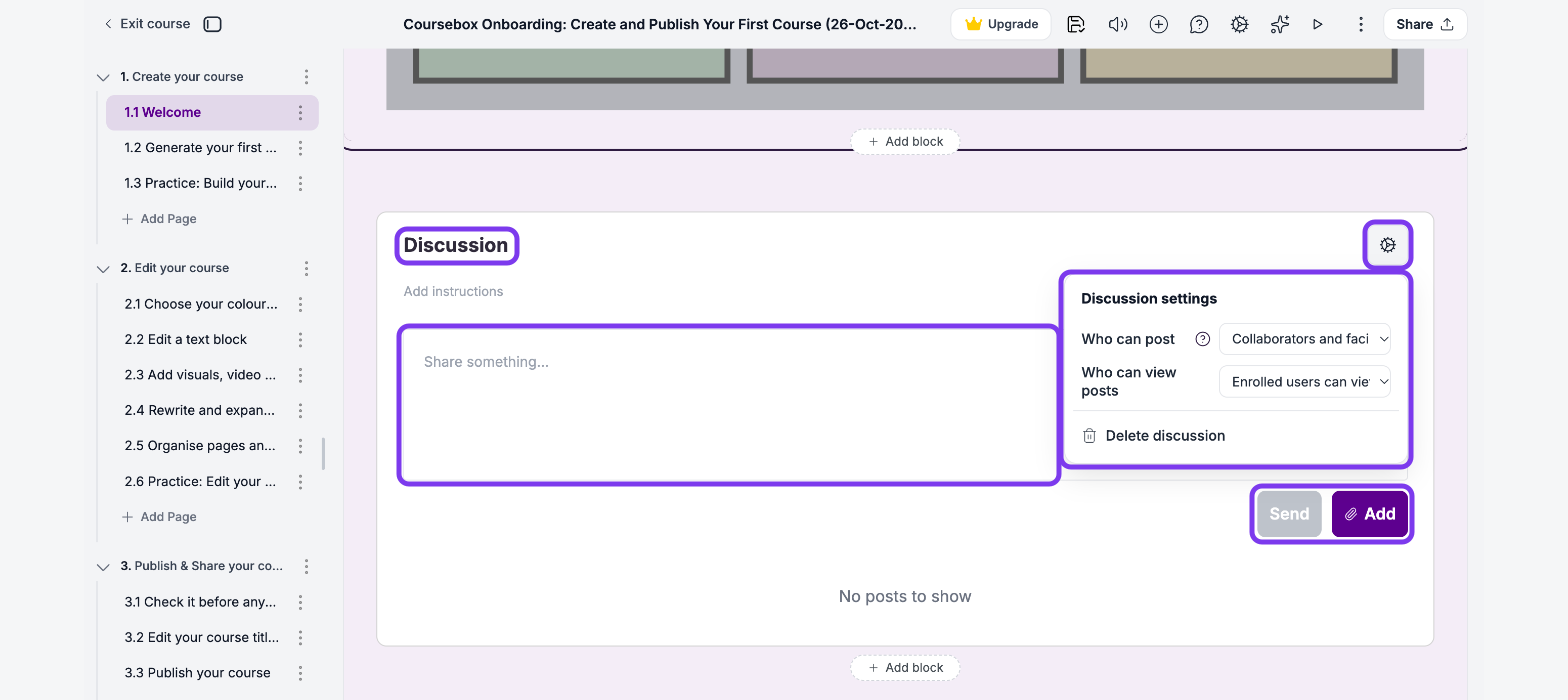This screenshot has height=700, width=1568.
Task: Open options for page 3.2 Edit your course title
Action: point(300,638)
